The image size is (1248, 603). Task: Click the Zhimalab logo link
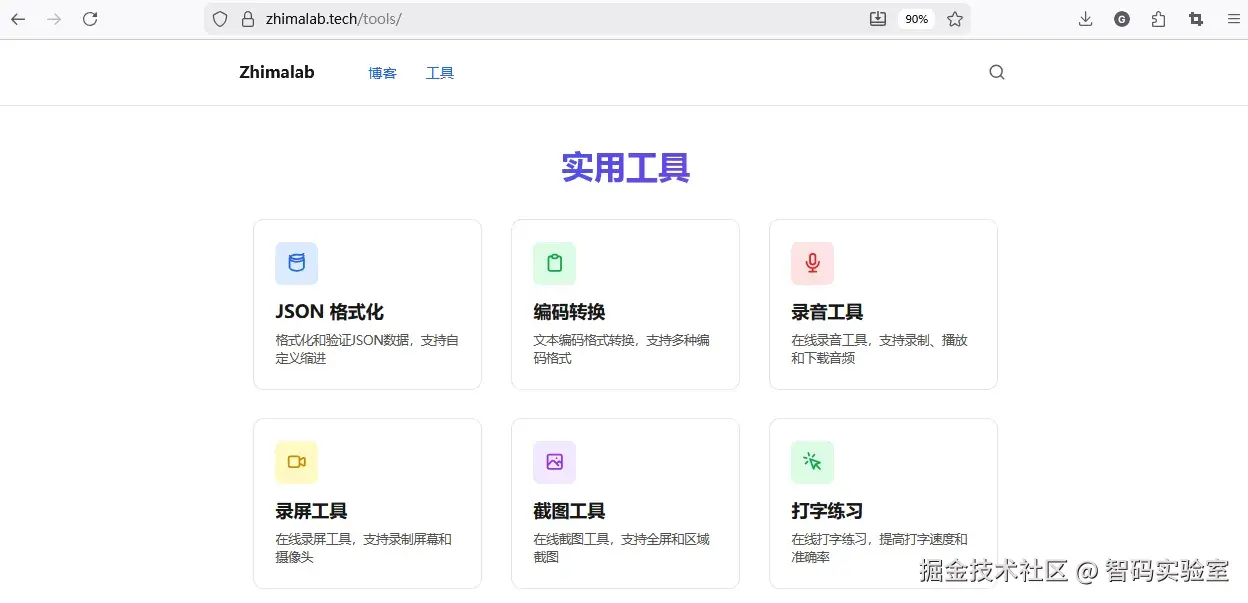coord(276,72)
